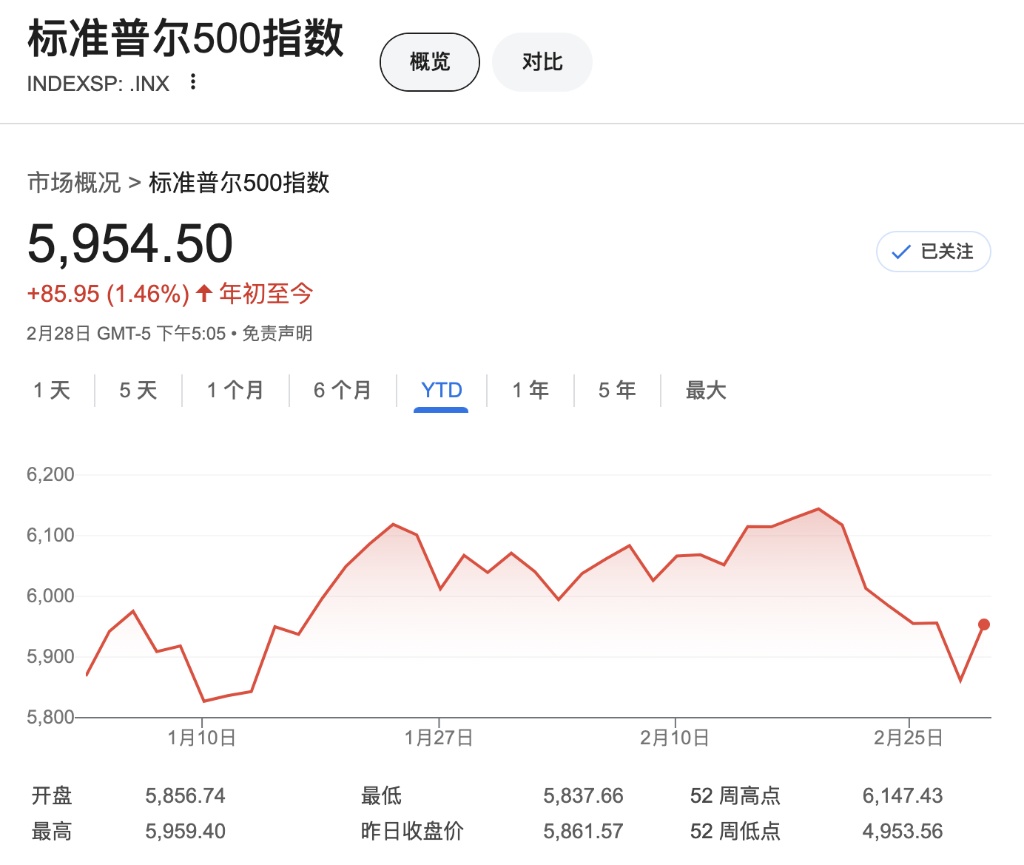1024x865 pixels.
Task: Click the 1月27日 date label on axis
Action: [438, 738]
